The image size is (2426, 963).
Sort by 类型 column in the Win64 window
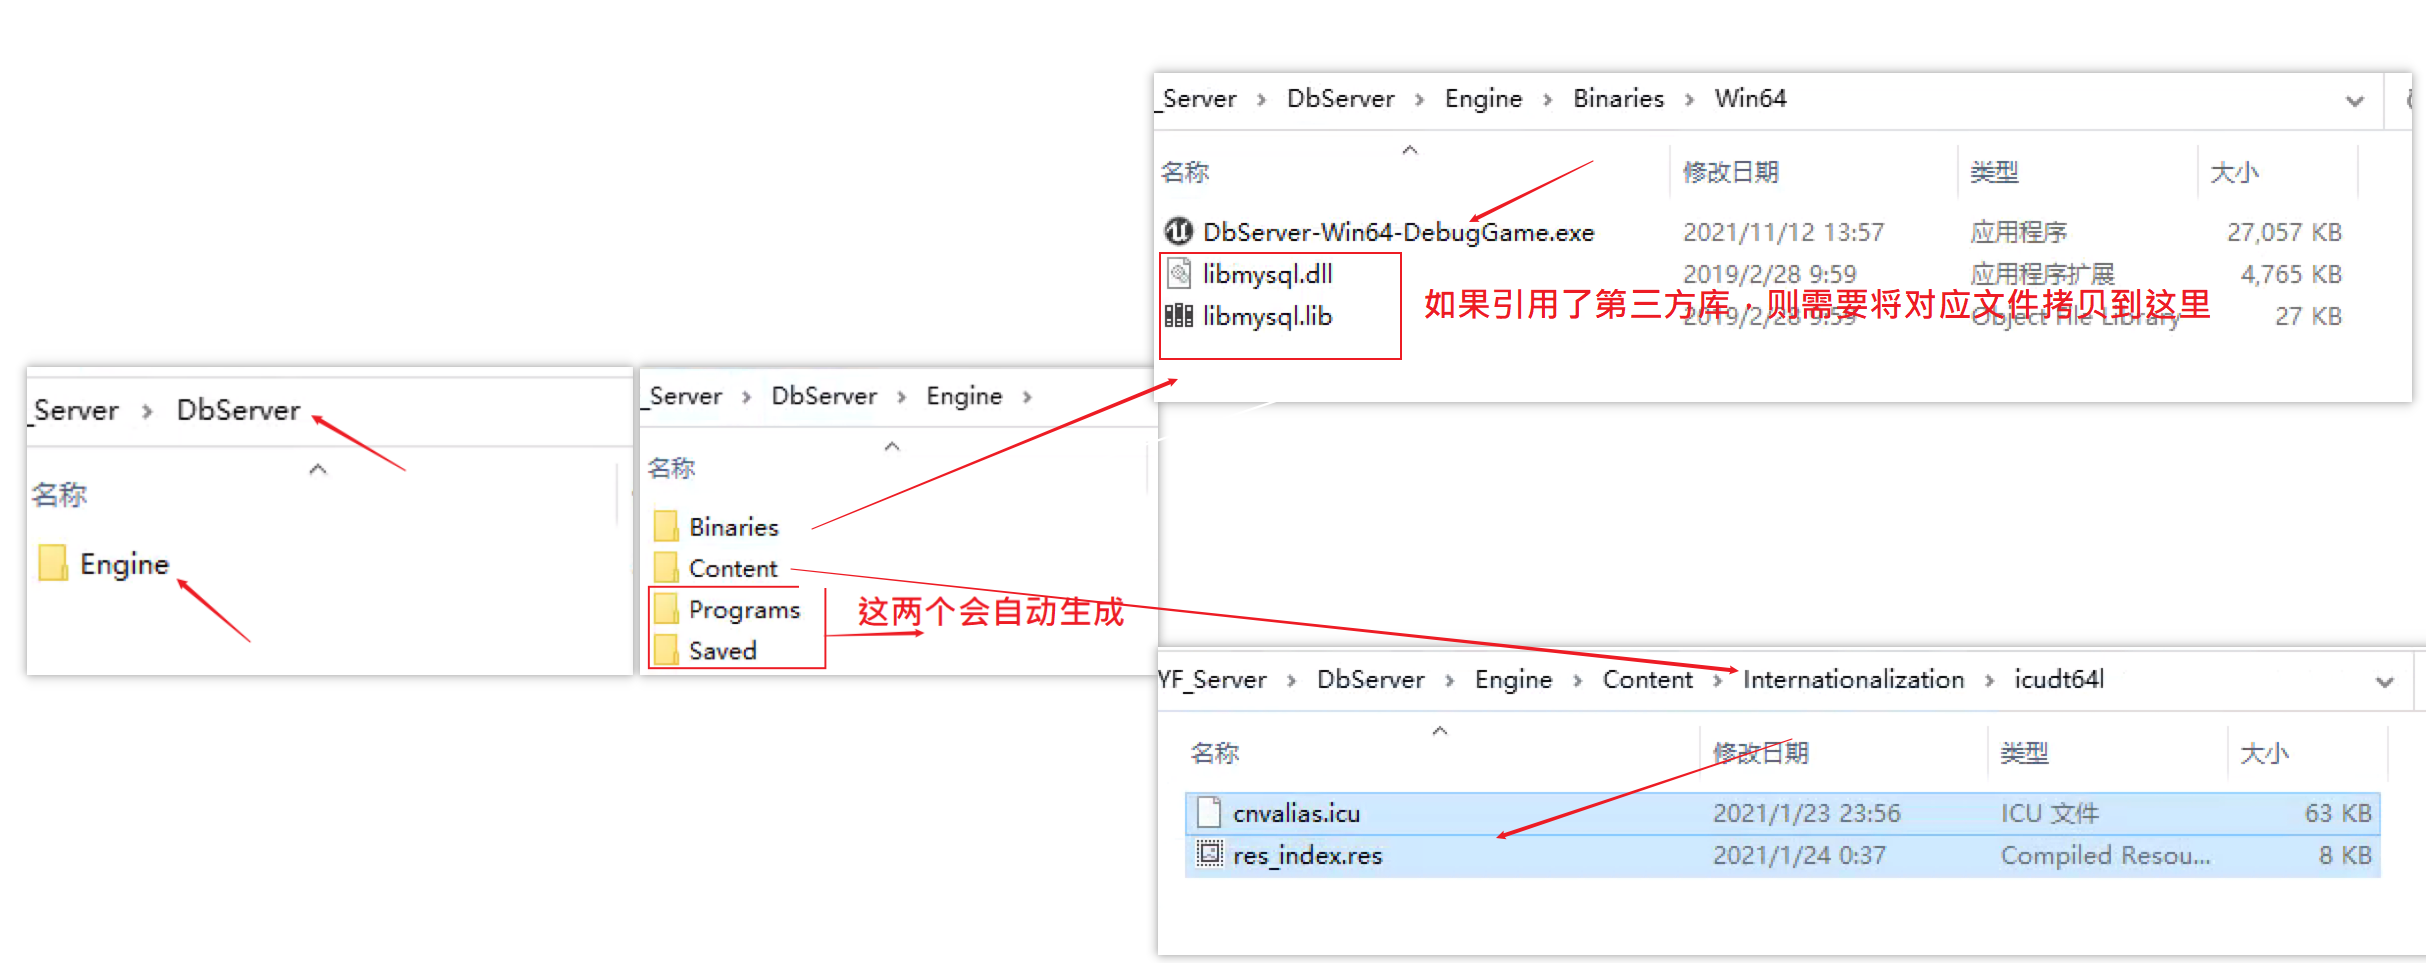[1994, 172]
